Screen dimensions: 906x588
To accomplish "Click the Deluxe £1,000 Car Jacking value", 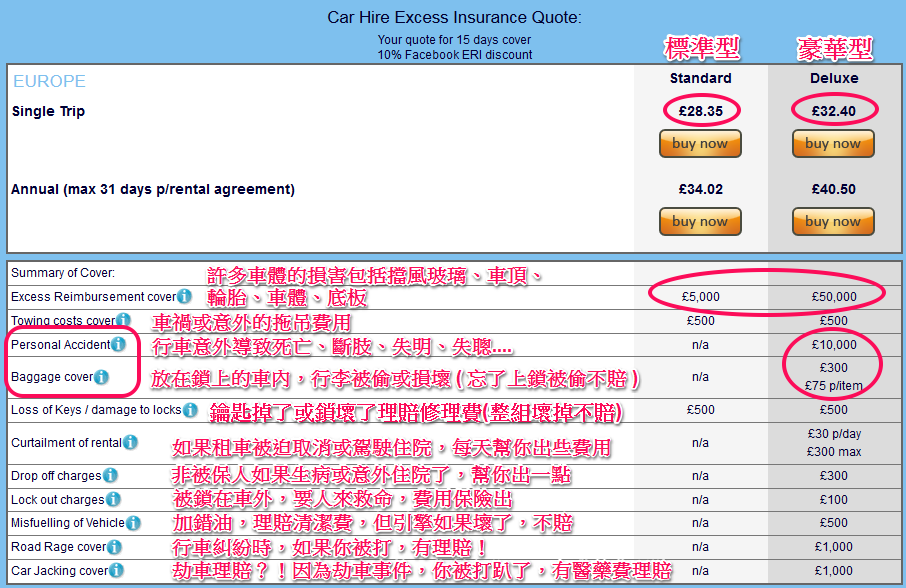I will [x=834, y=571].
